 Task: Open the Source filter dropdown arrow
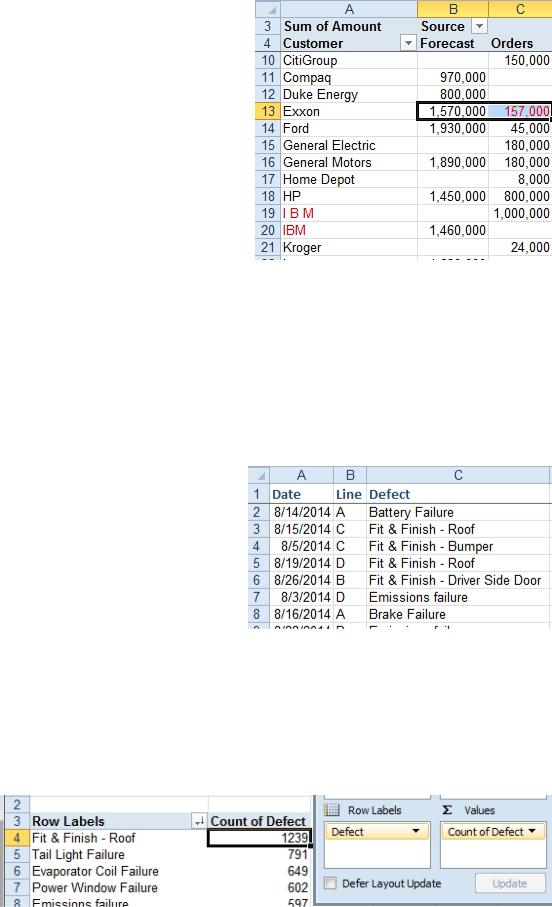click(x=479, y=26)
